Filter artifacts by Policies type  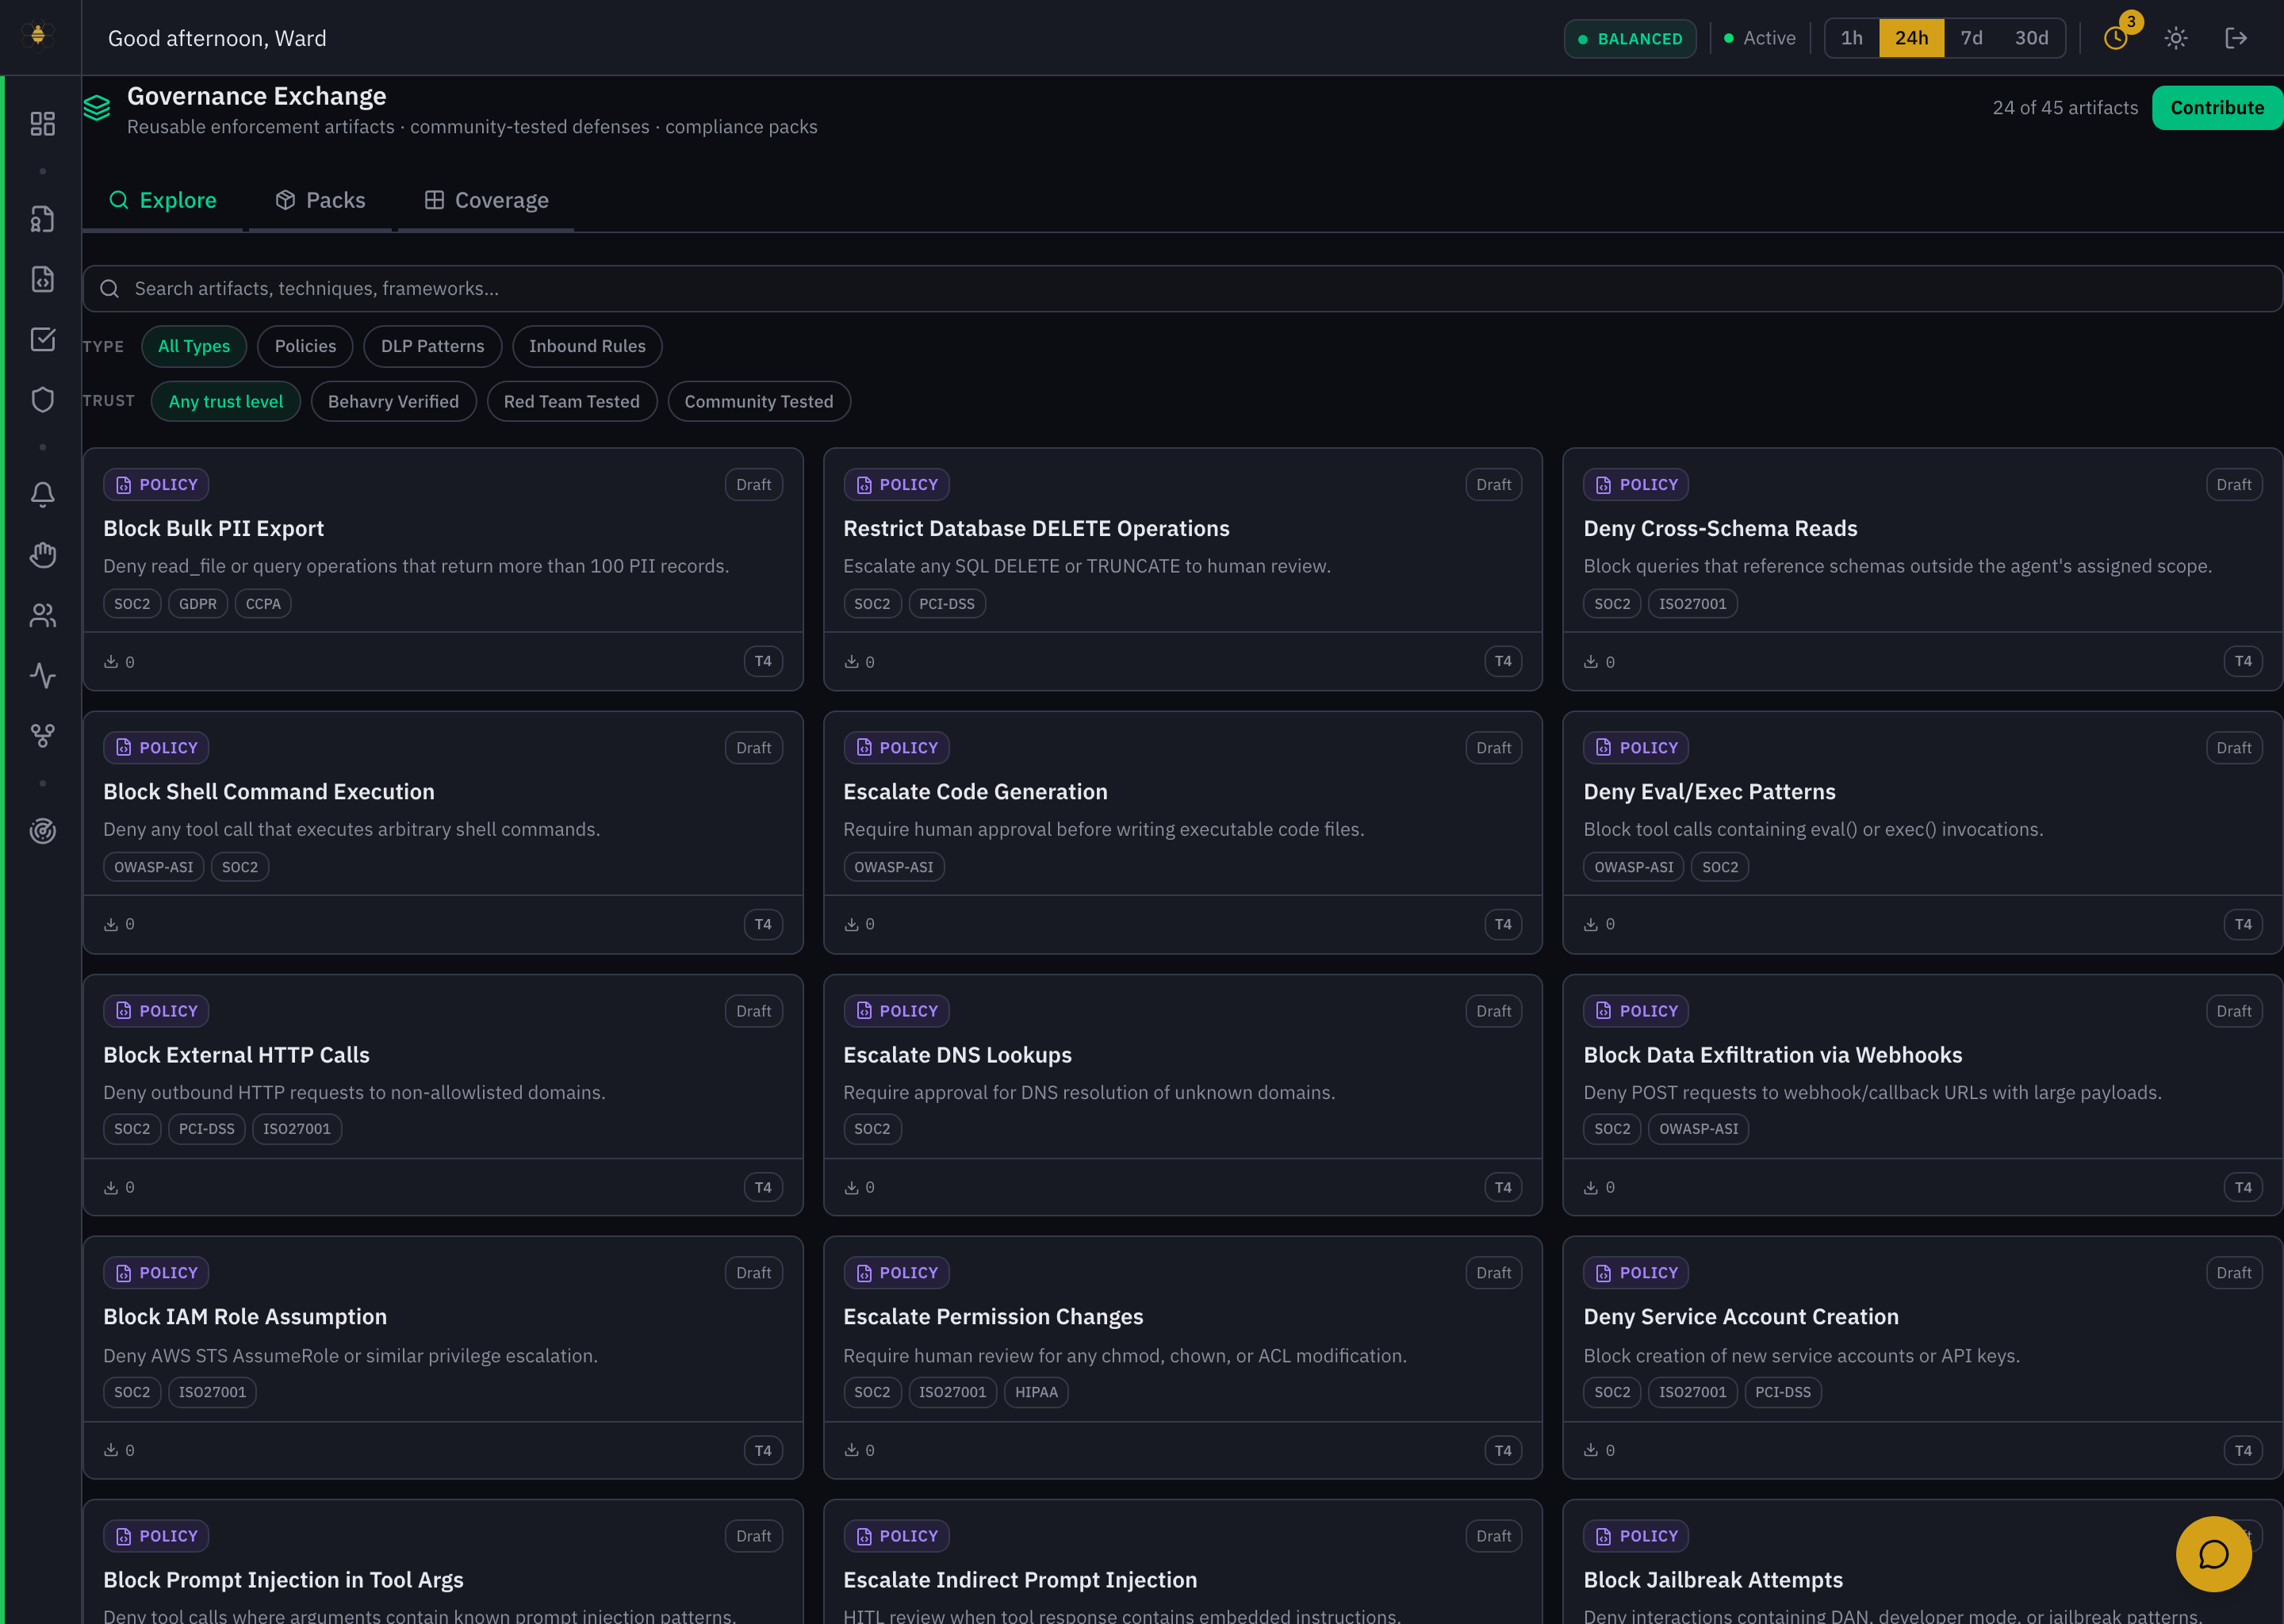tap(305, 346)
